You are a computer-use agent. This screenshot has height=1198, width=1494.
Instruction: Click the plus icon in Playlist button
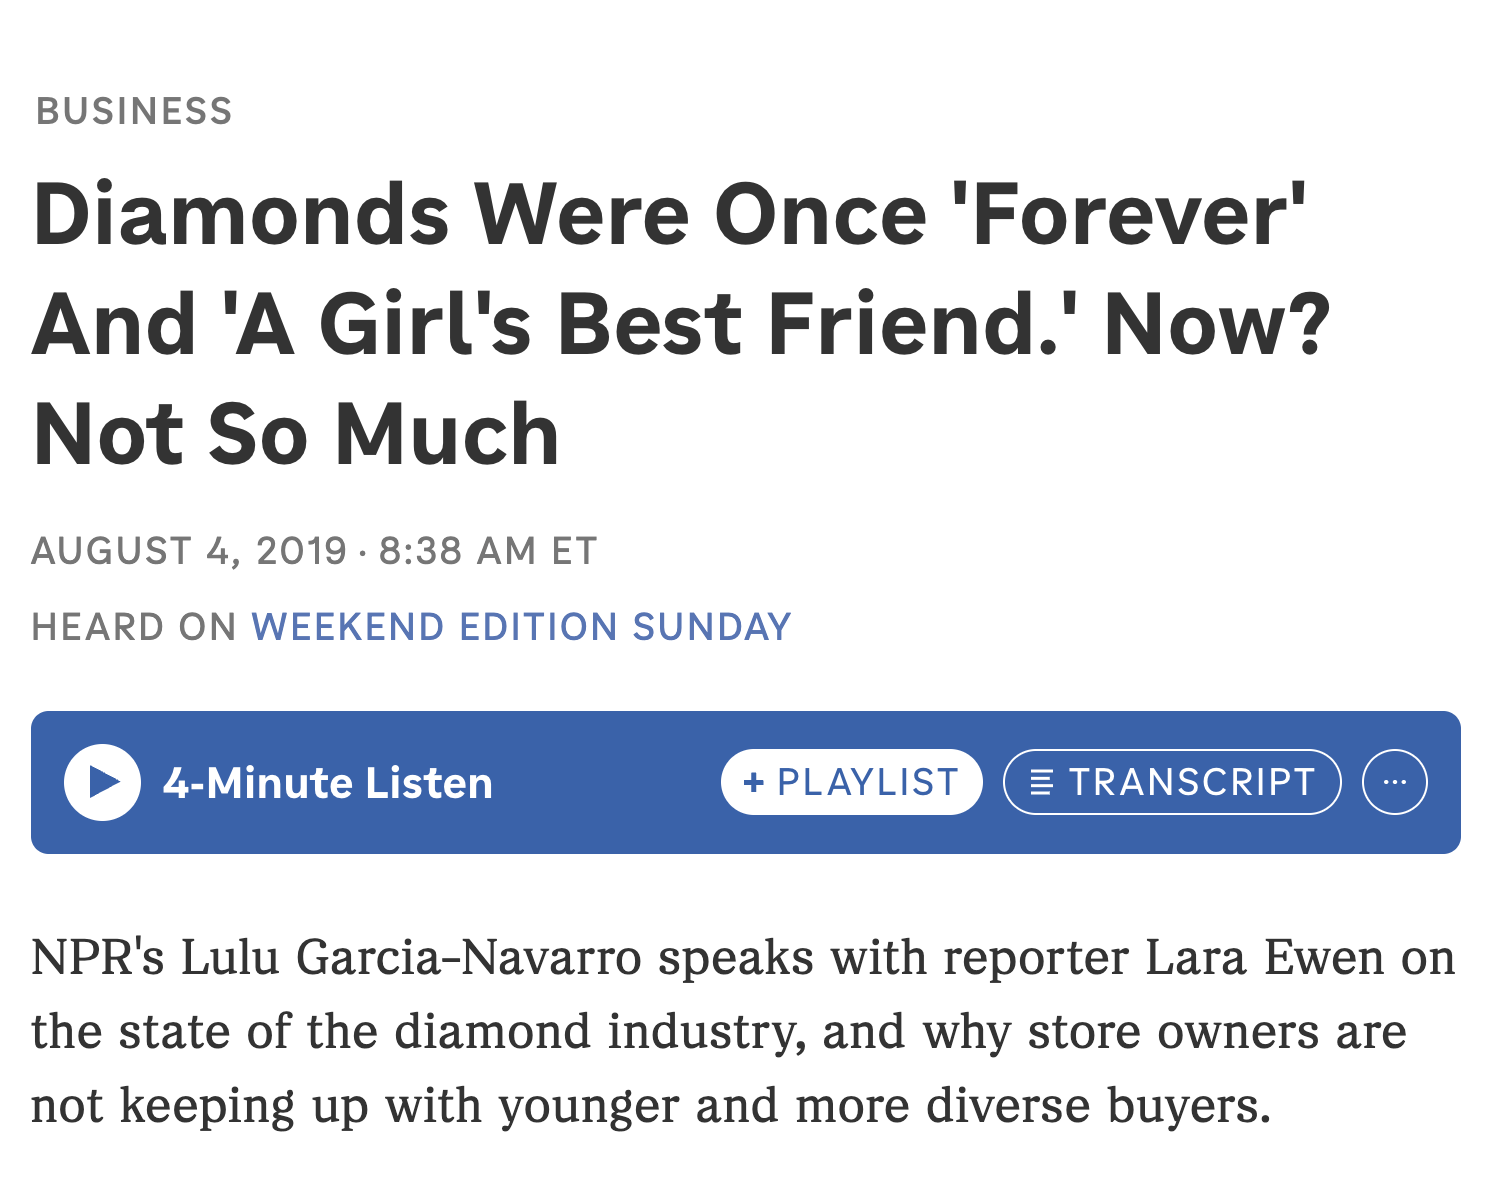coord(754,782)
